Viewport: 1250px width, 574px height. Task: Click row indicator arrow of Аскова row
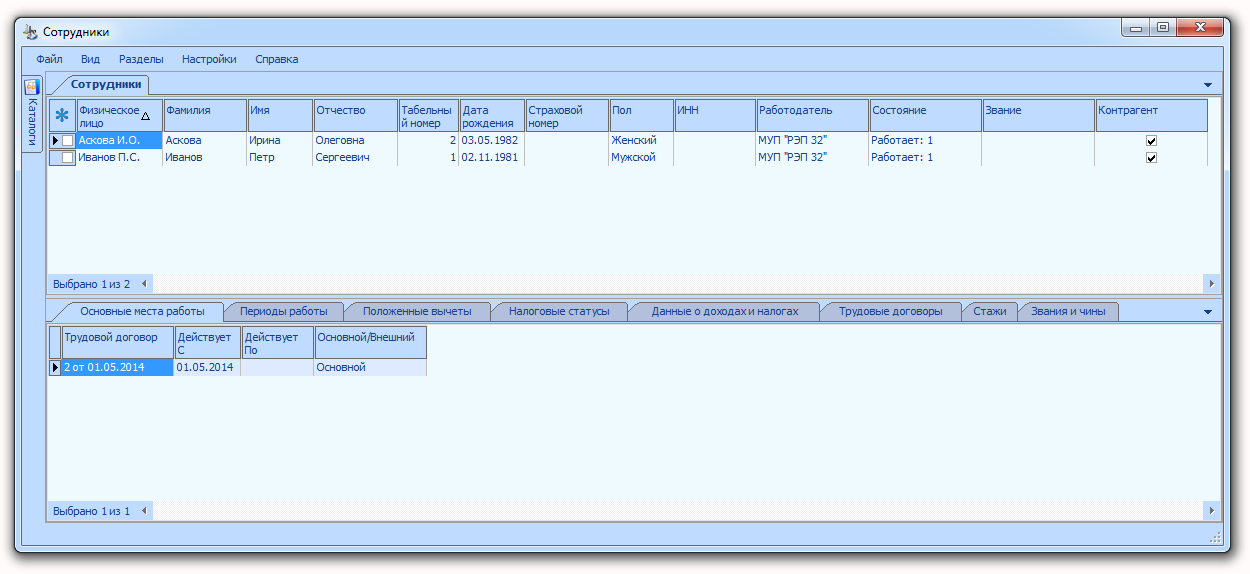55,141
